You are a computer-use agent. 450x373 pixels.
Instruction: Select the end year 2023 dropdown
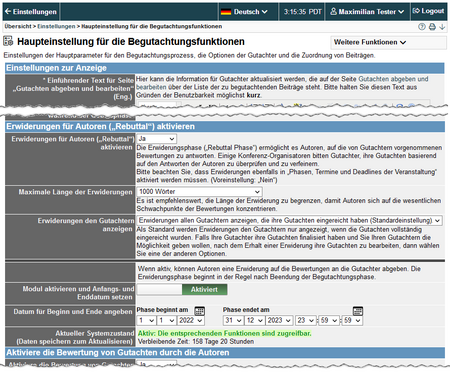pos(279,320)
